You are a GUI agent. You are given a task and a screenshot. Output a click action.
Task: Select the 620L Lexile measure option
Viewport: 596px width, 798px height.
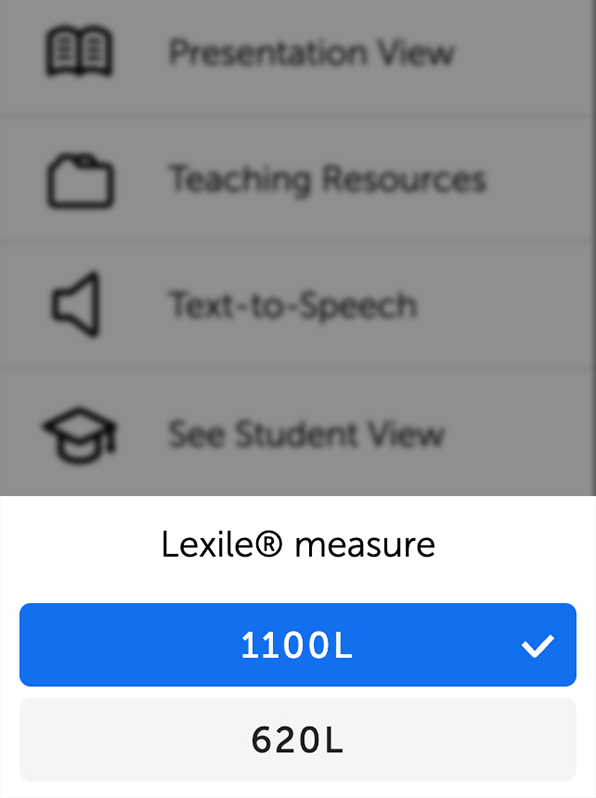tap(298, 739)
